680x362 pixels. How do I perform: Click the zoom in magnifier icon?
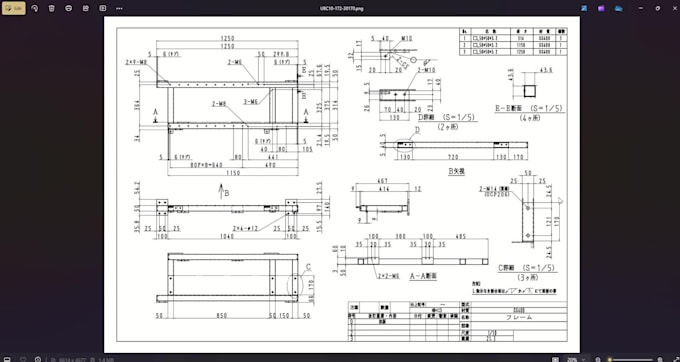[x=660, y=359]
